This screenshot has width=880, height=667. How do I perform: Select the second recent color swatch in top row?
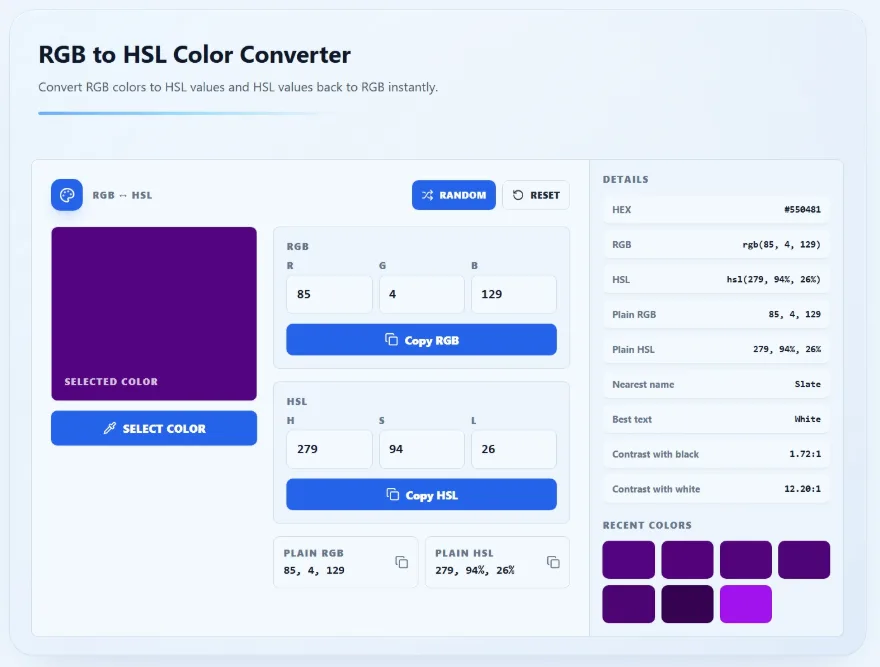(x=687, y=560)
